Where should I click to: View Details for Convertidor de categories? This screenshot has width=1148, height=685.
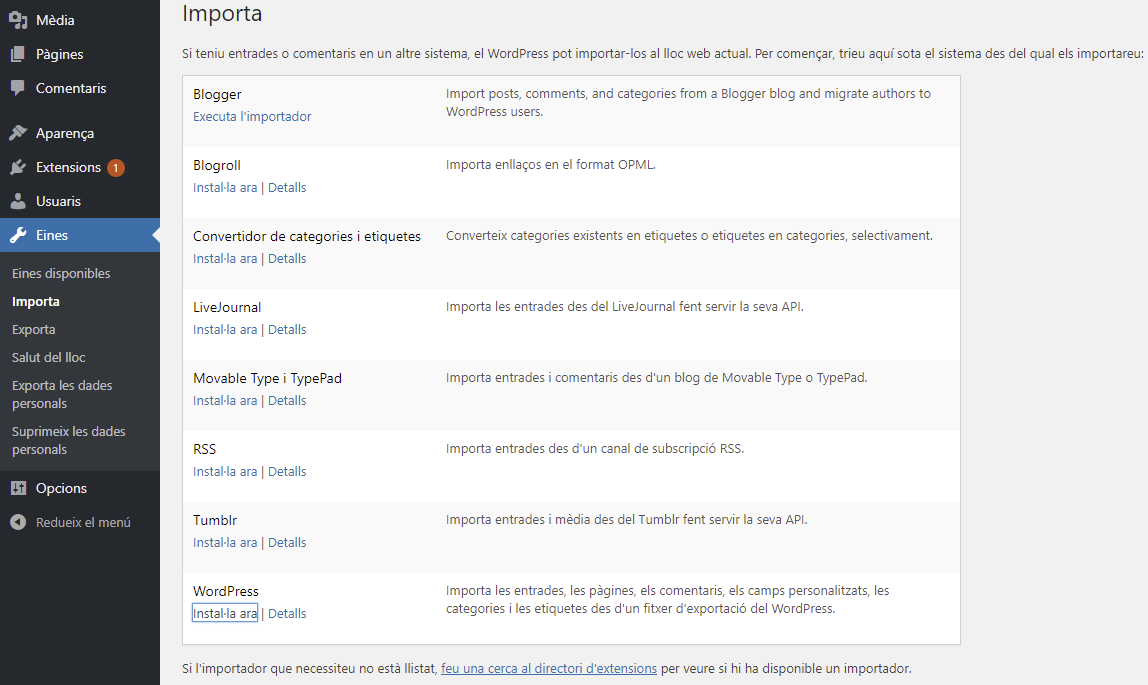click(287, 258)
